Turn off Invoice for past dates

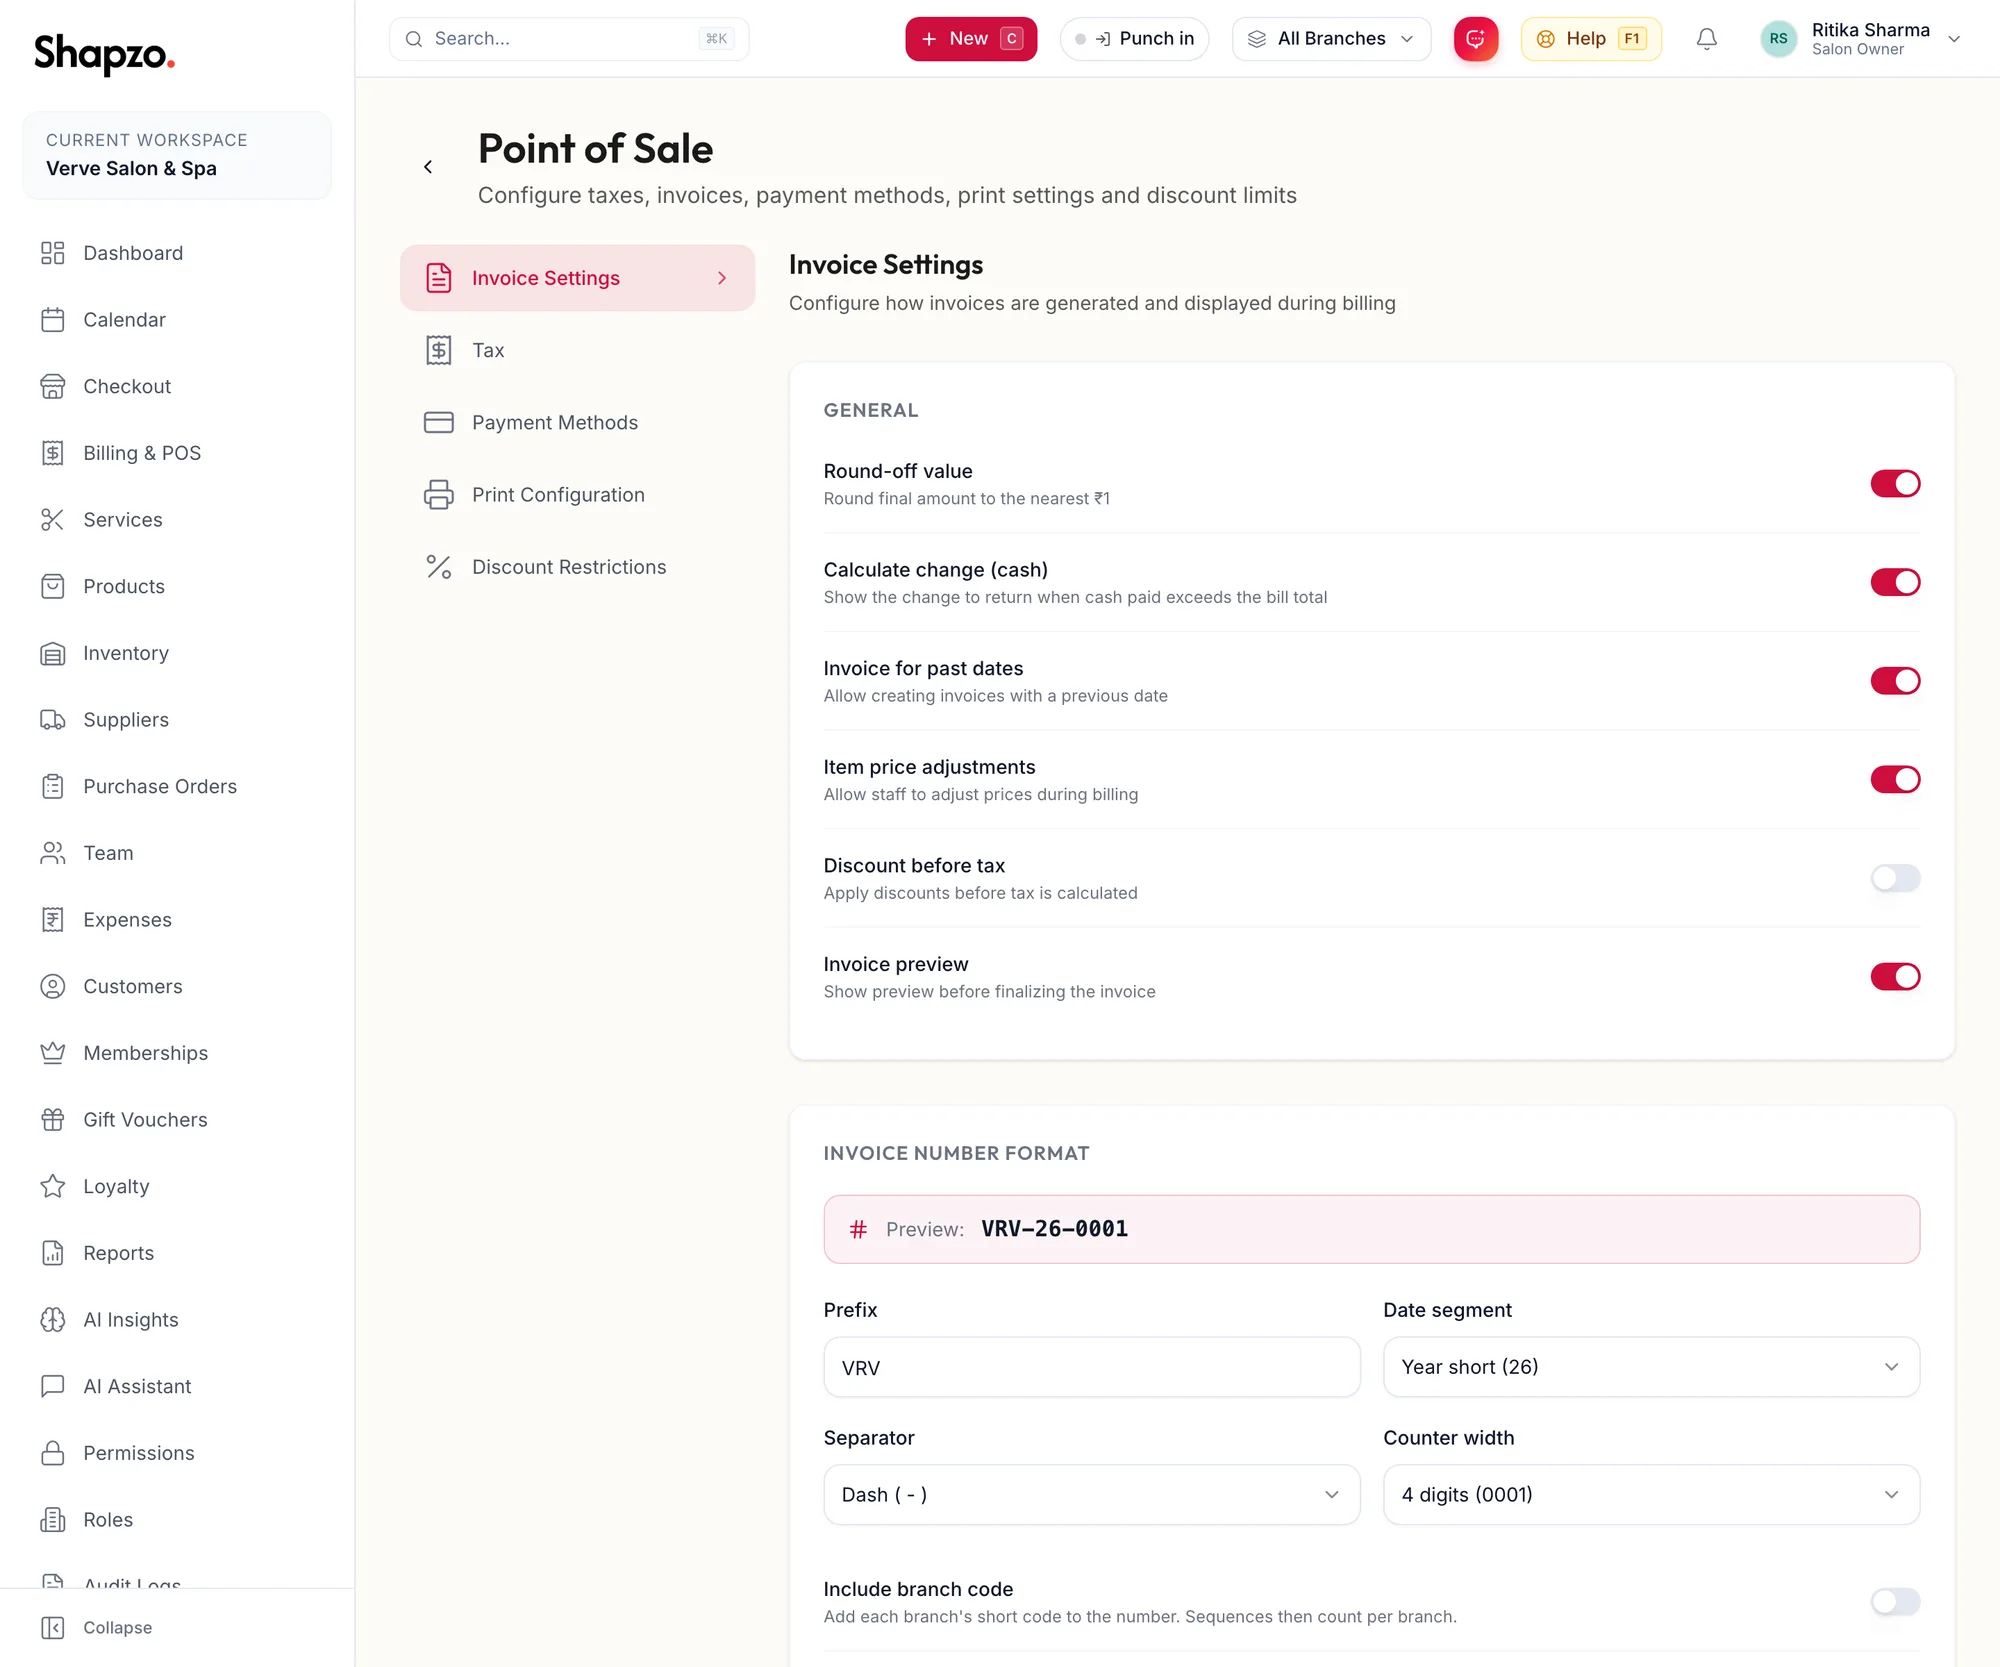pos(1895,681)
